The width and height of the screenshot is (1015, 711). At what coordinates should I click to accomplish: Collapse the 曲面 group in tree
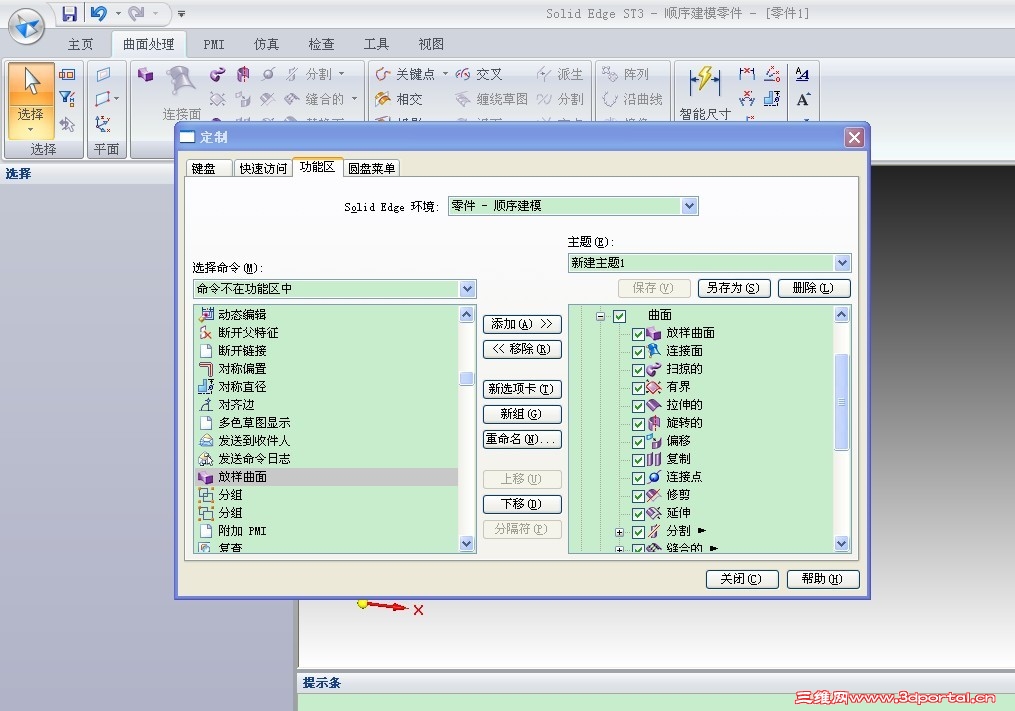click(x=601, y=317)
